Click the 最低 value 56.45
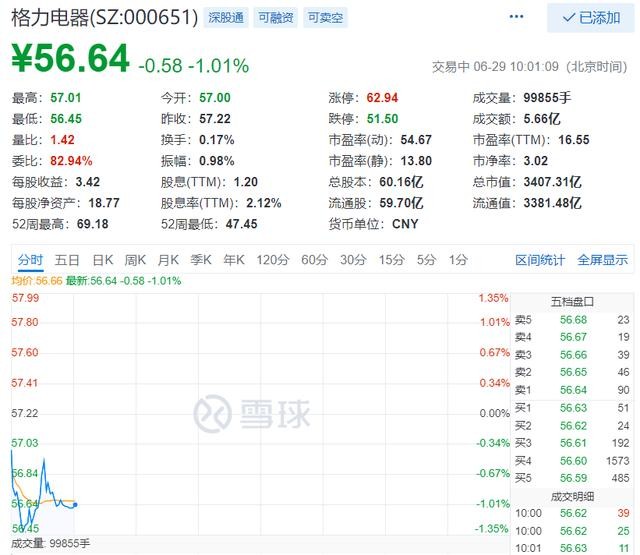The width and height of the screenshot is (640, 555). coord(66,119)
